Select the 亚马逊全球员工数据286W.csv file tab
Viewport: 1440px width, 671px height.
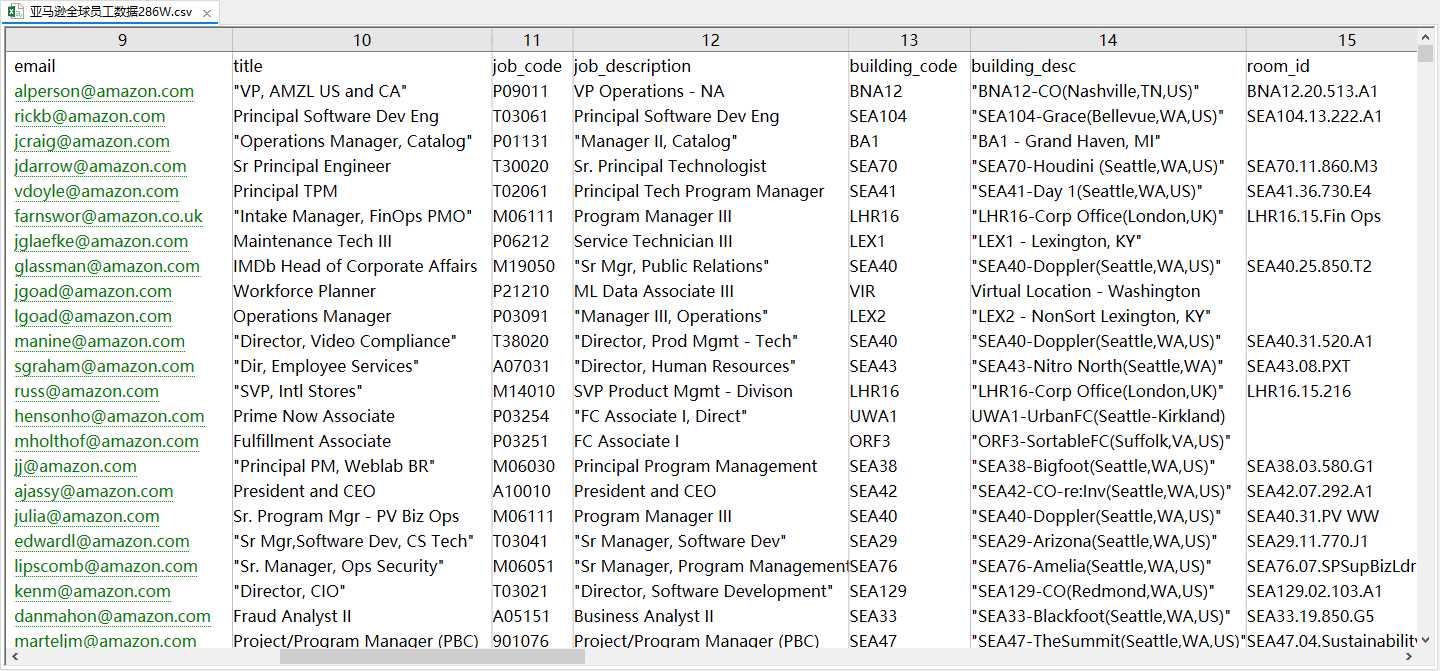(x=110, y=12)
